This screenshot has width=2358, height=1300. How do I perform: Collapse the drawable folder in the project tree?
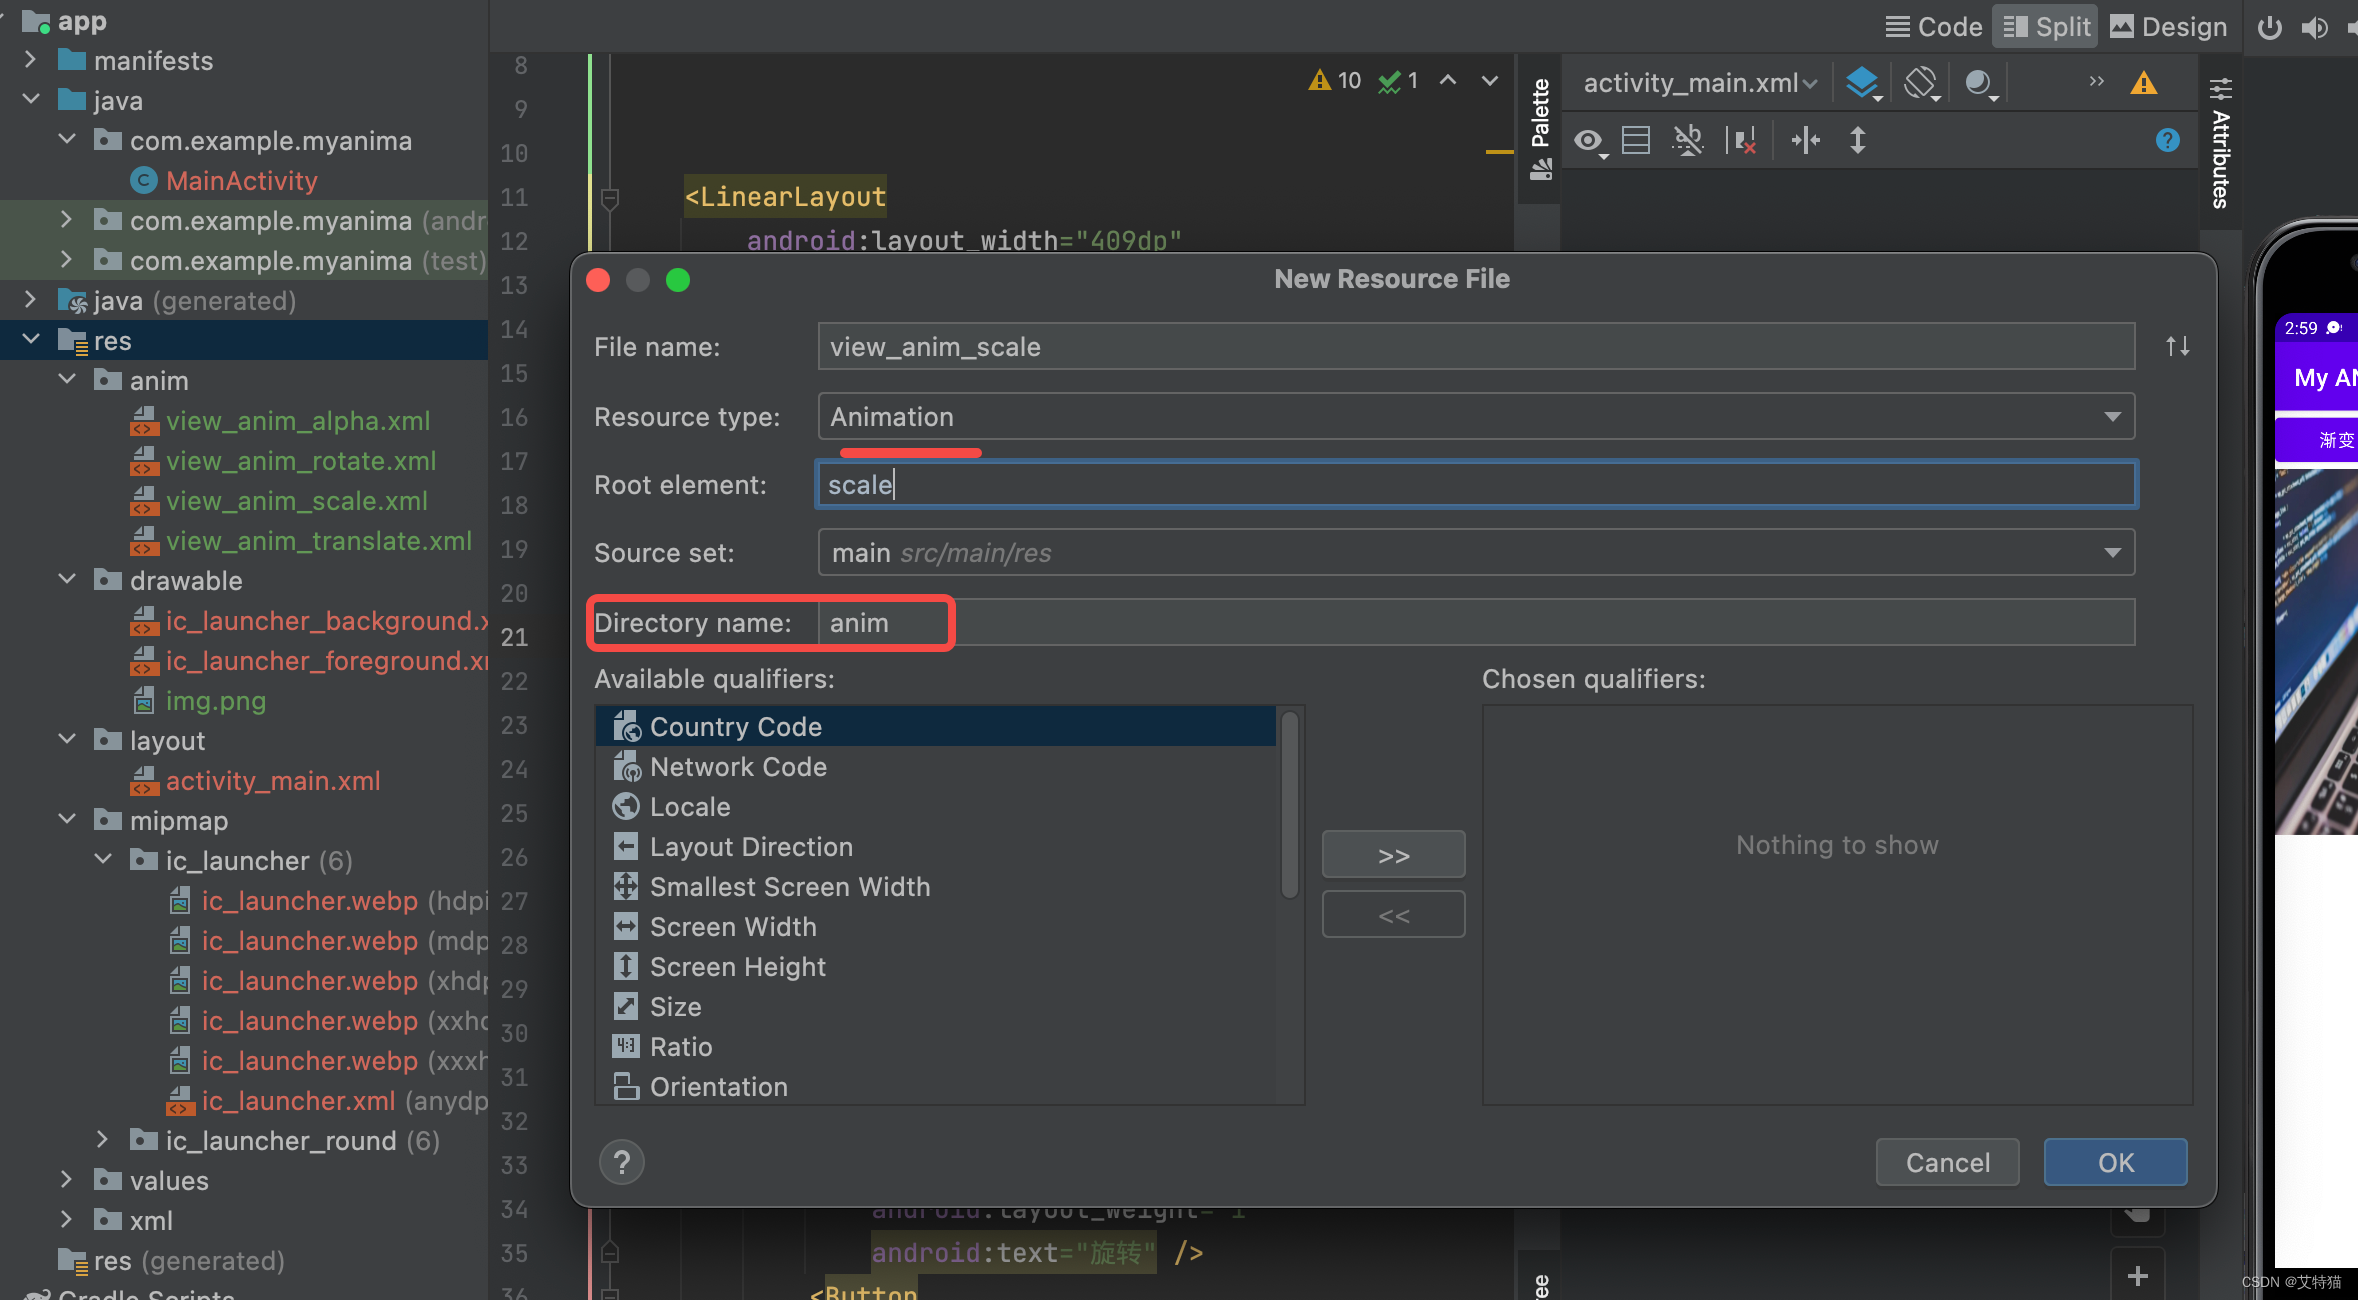click(x=67, y=580)
